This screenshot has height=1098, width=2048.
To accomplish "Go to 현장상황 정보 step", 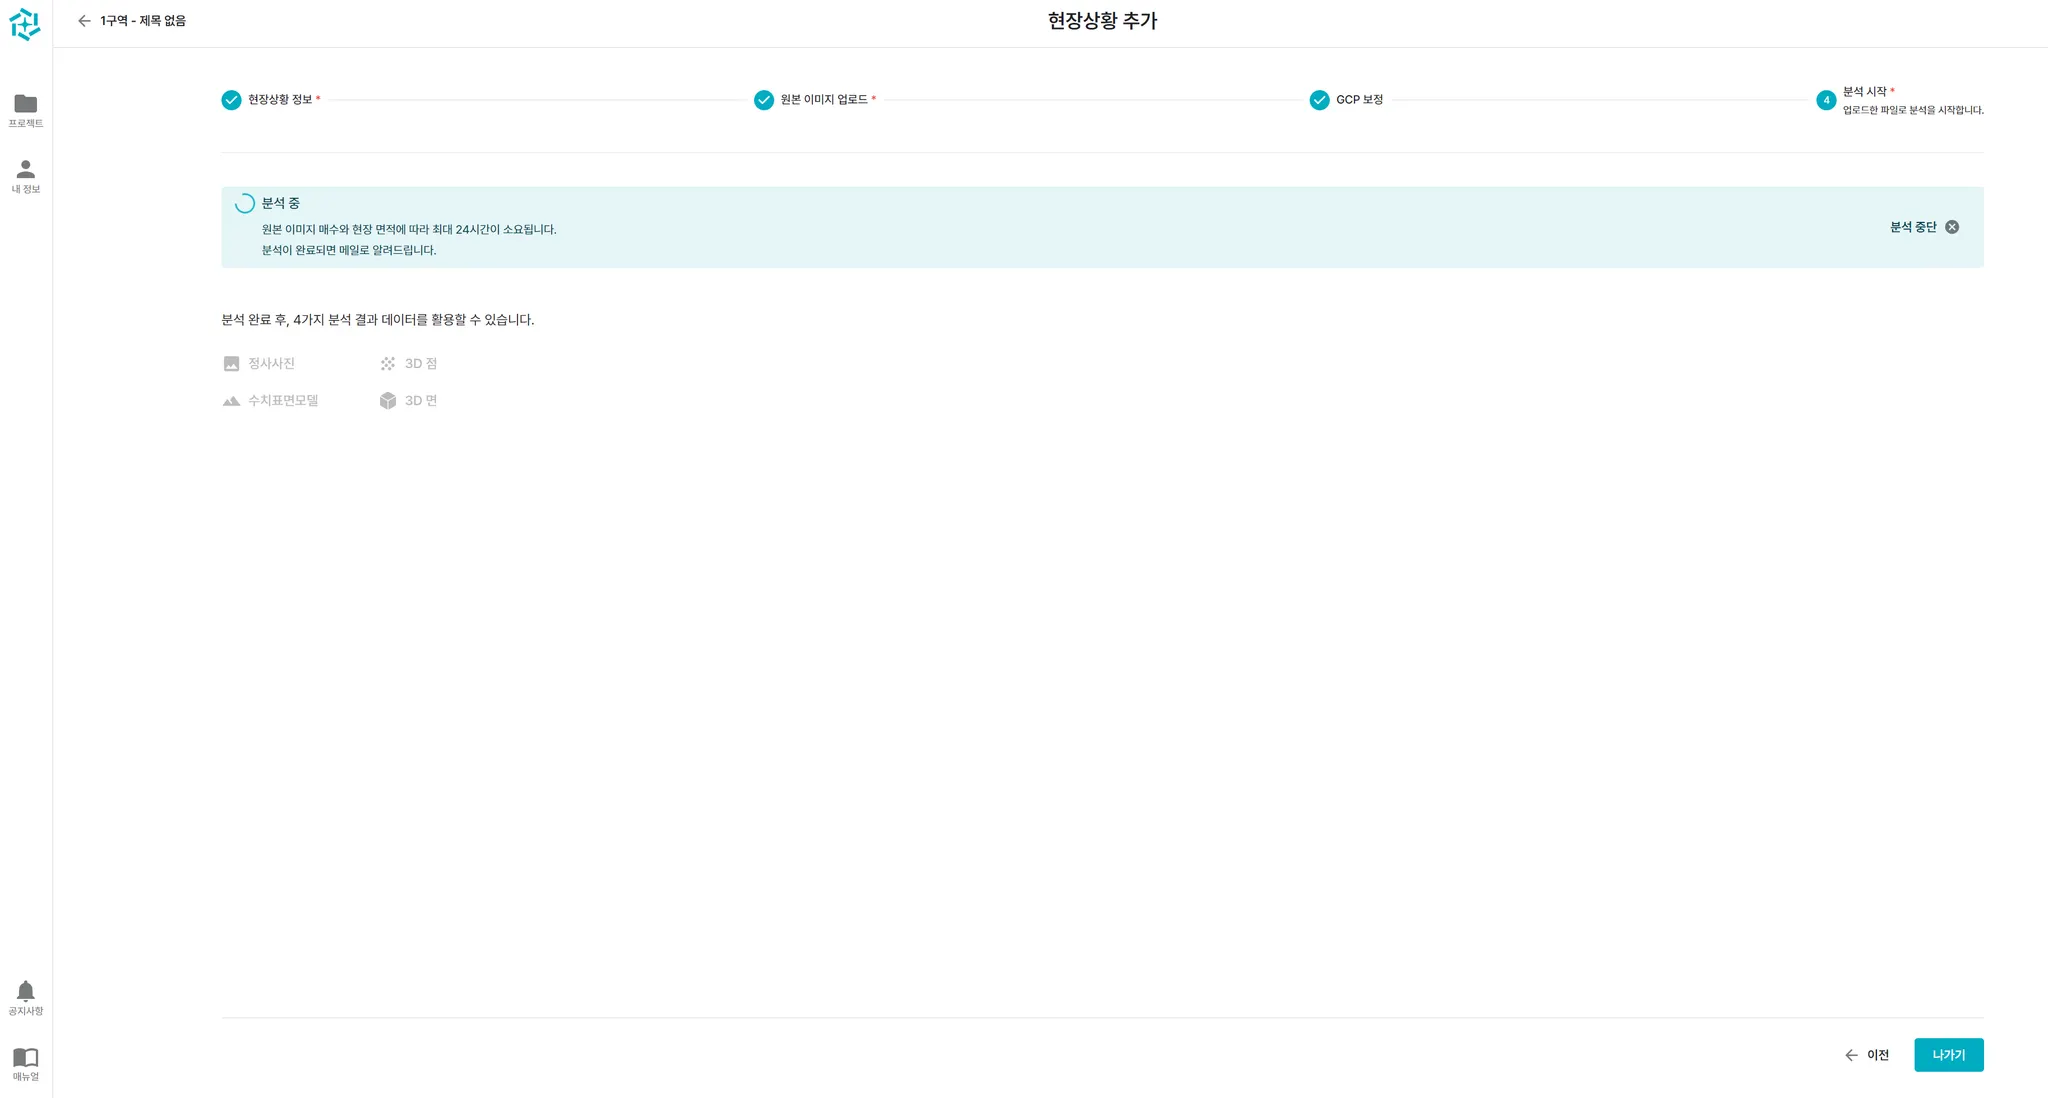I will click(x=231, y=100).
